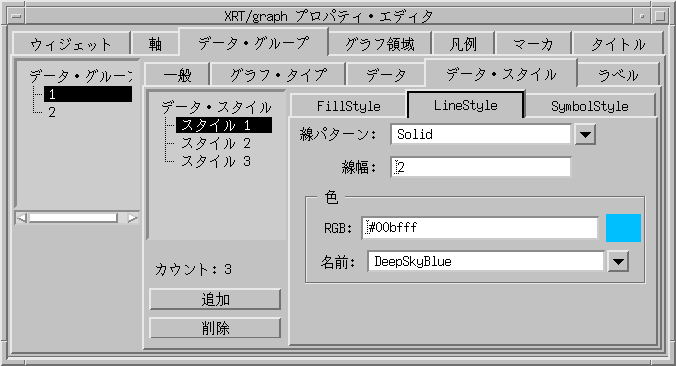Click the title bar maximize button

[660, 16]
